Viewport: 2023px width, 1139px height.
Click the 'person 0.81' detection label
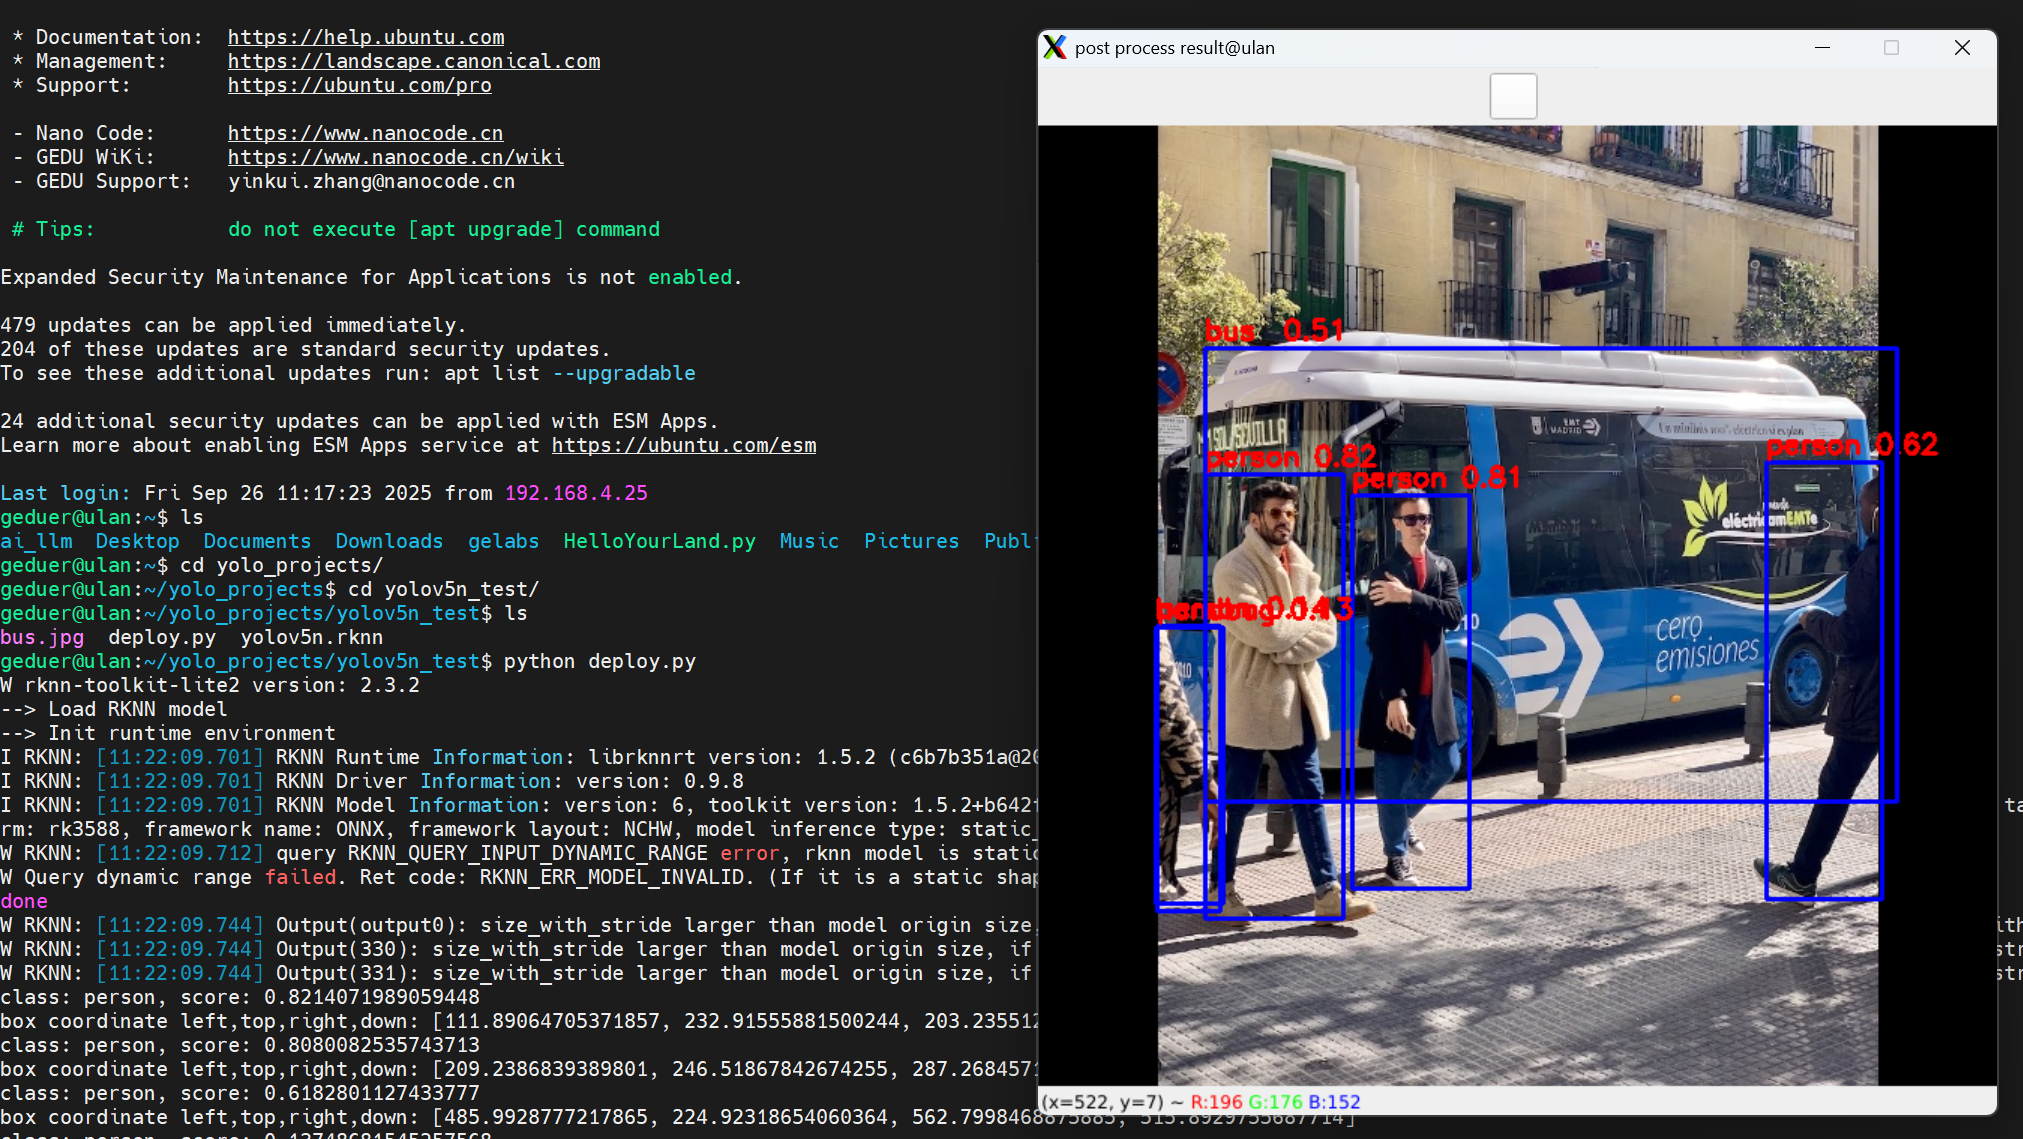[1435, 478]
